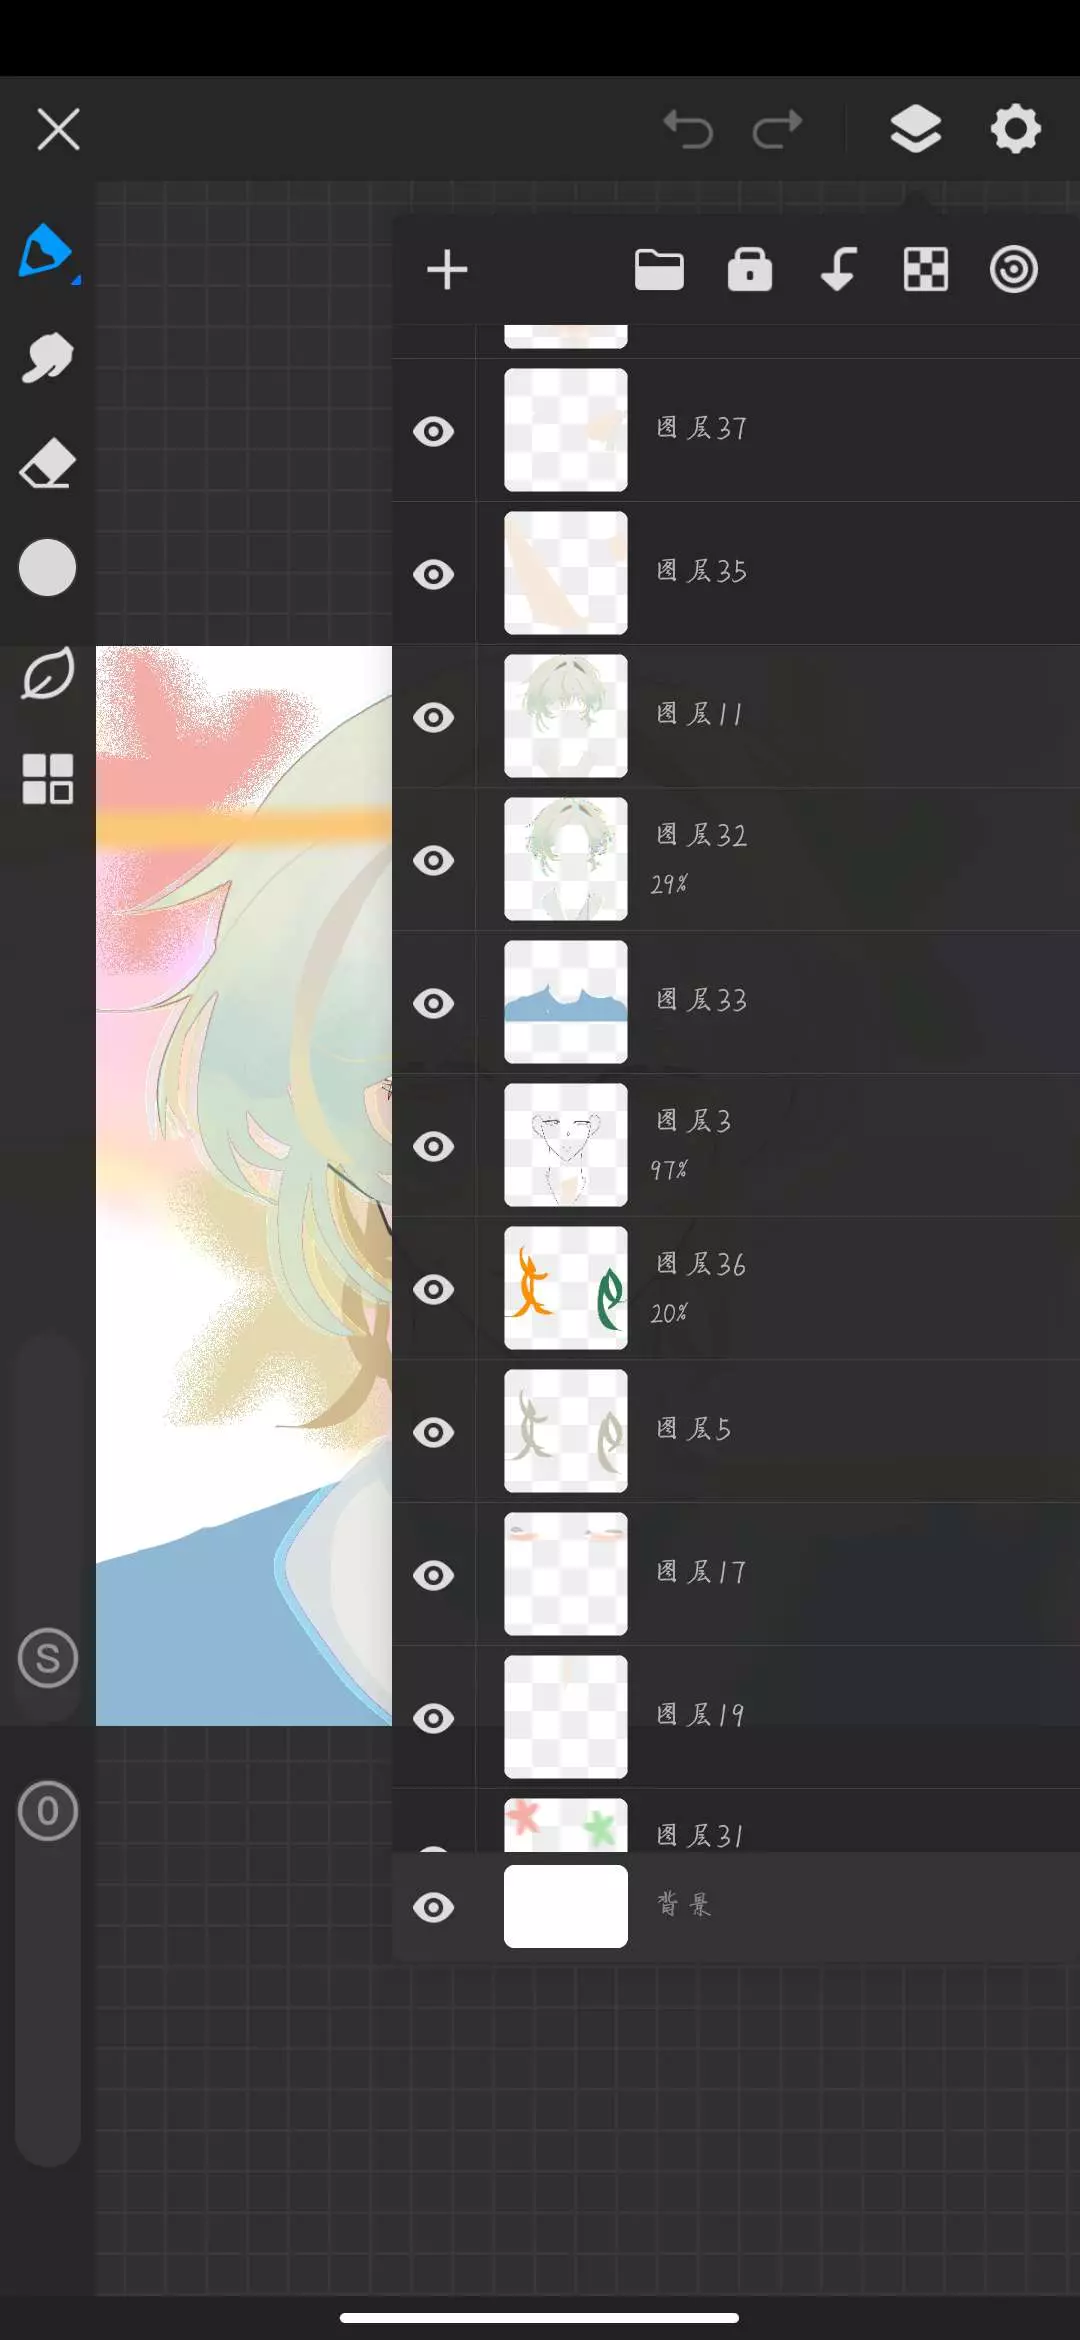Select the smudge tool

pyautogui.click(x=47, y=358)
